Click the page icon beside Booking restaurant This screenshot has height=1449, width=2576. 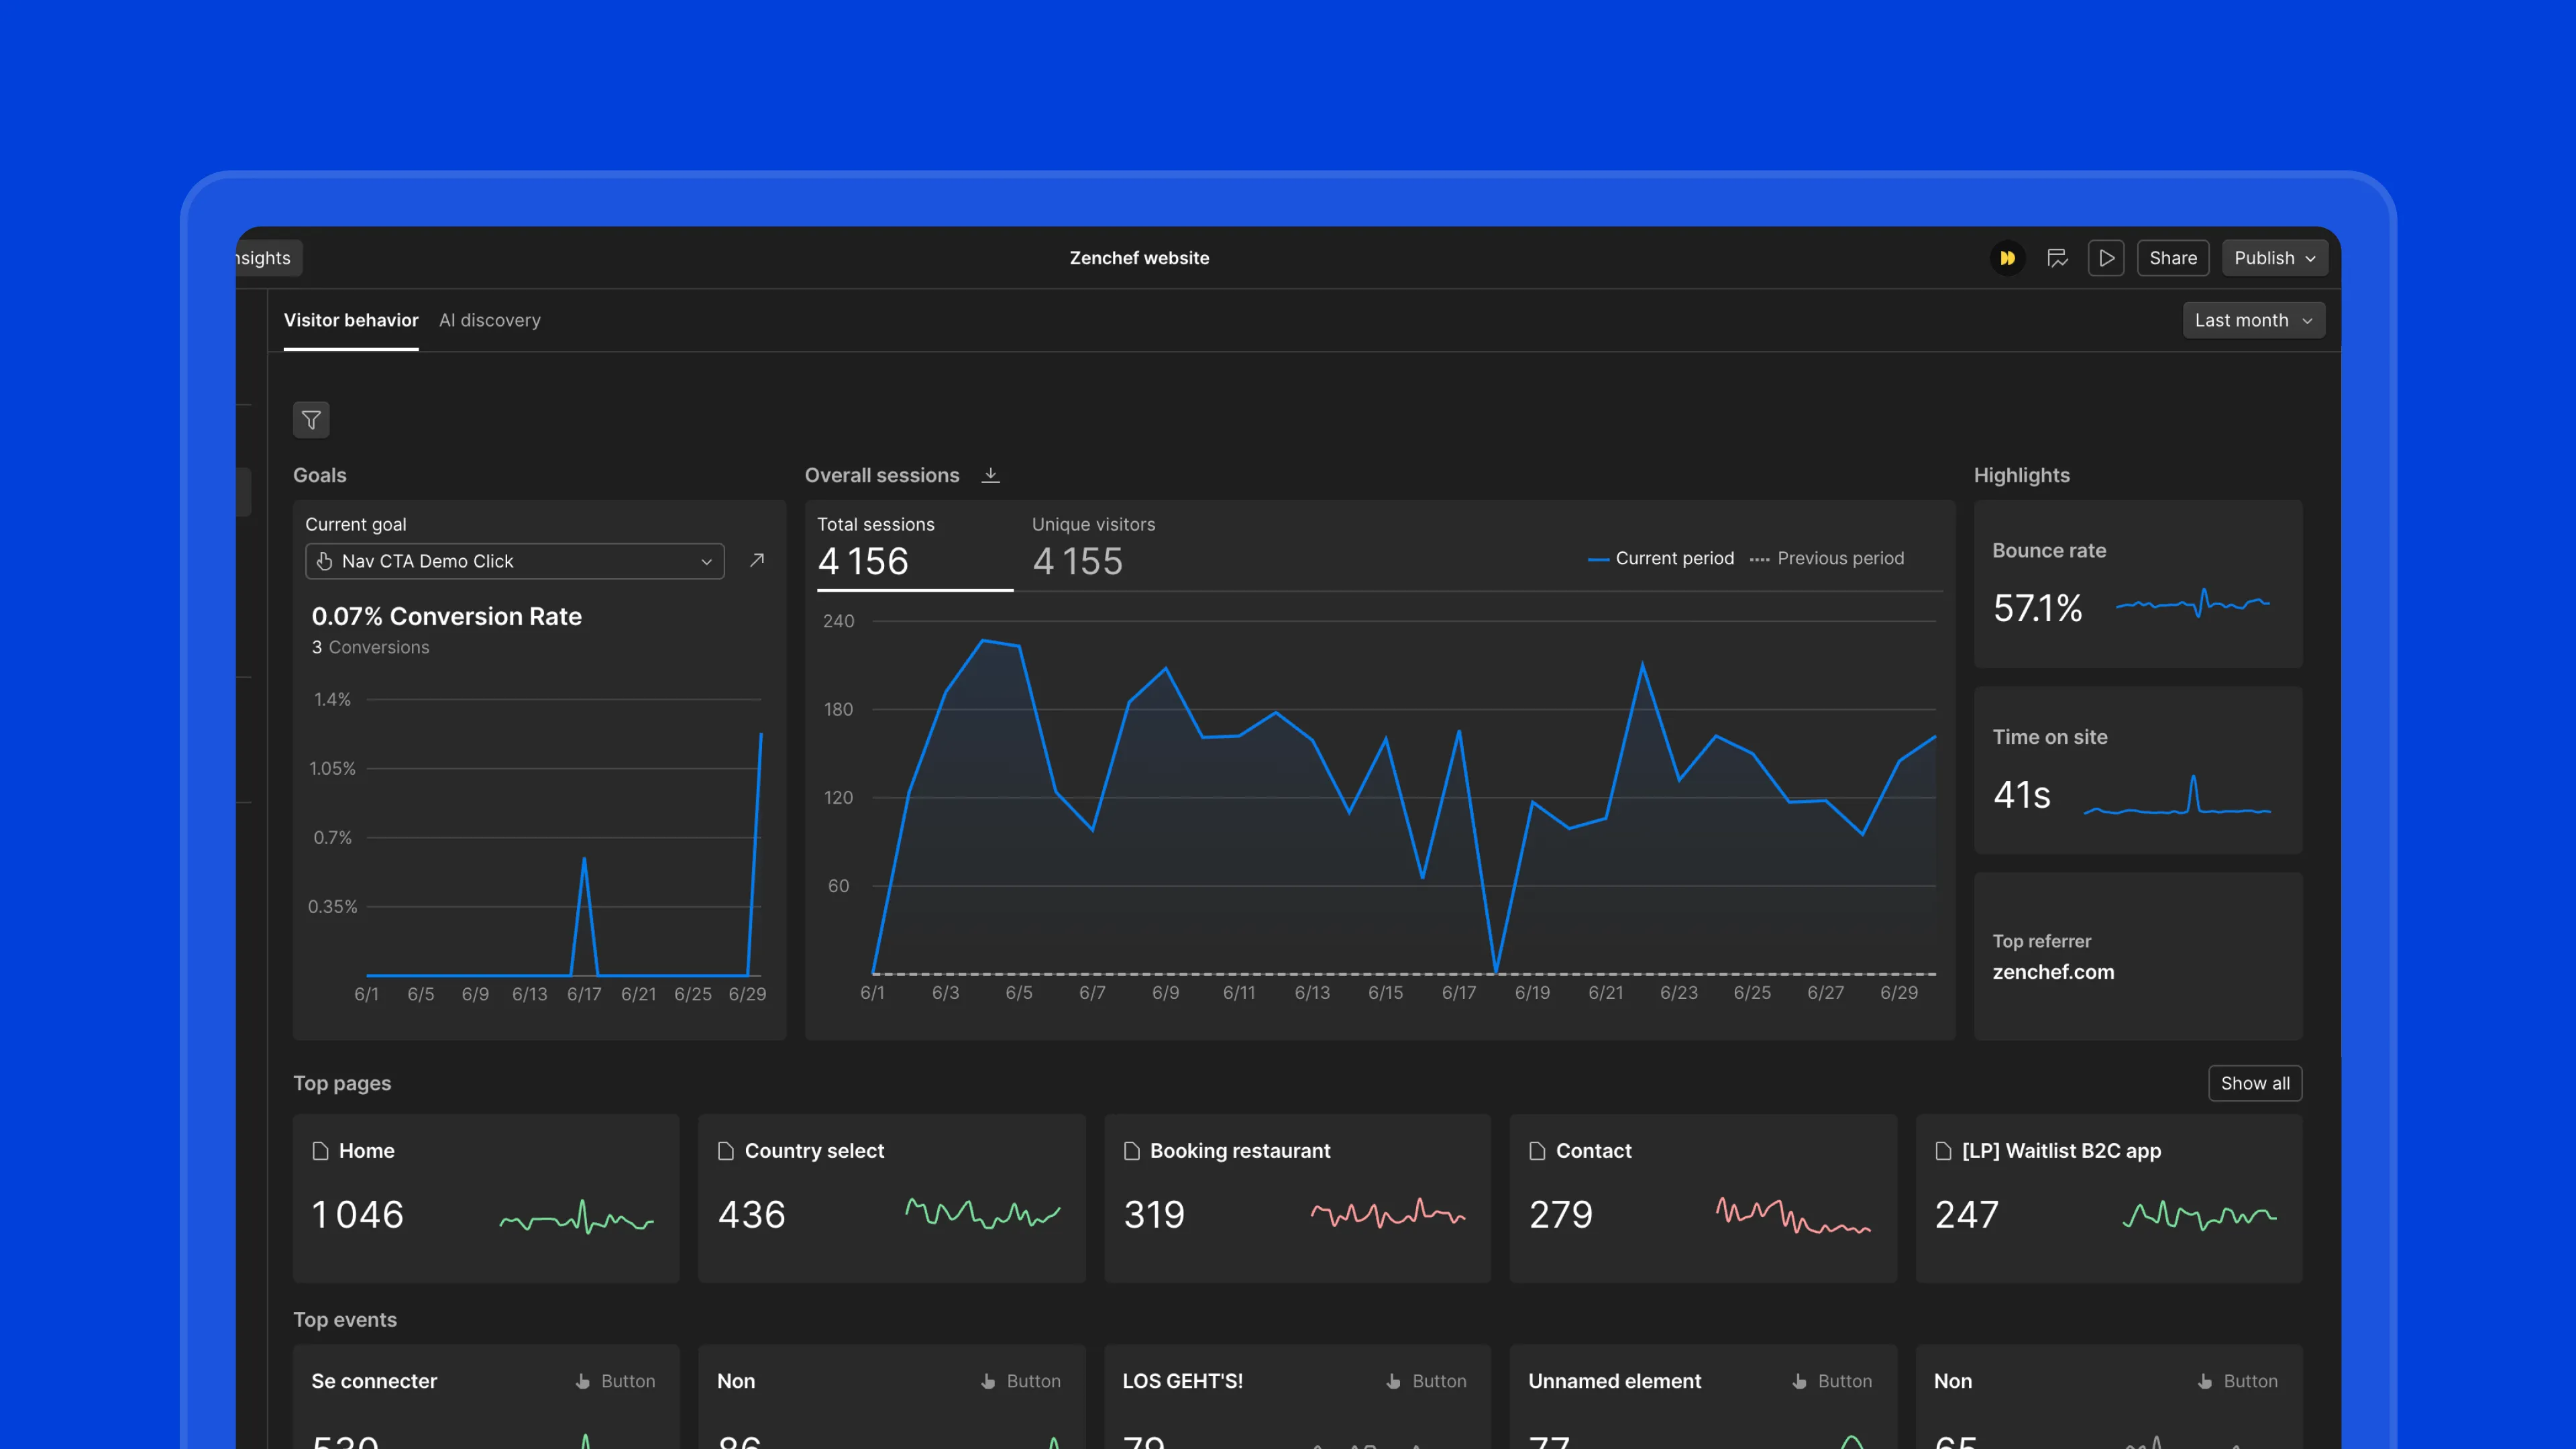1132,1151
